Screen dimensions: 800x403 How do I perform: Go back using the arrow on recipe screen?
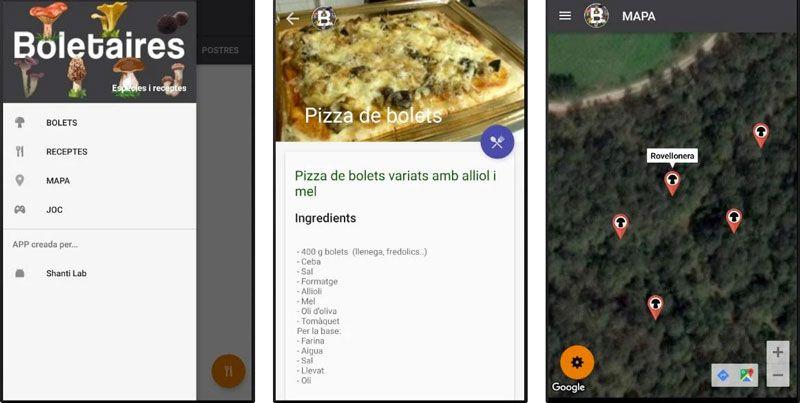click(x=292, y=18)
